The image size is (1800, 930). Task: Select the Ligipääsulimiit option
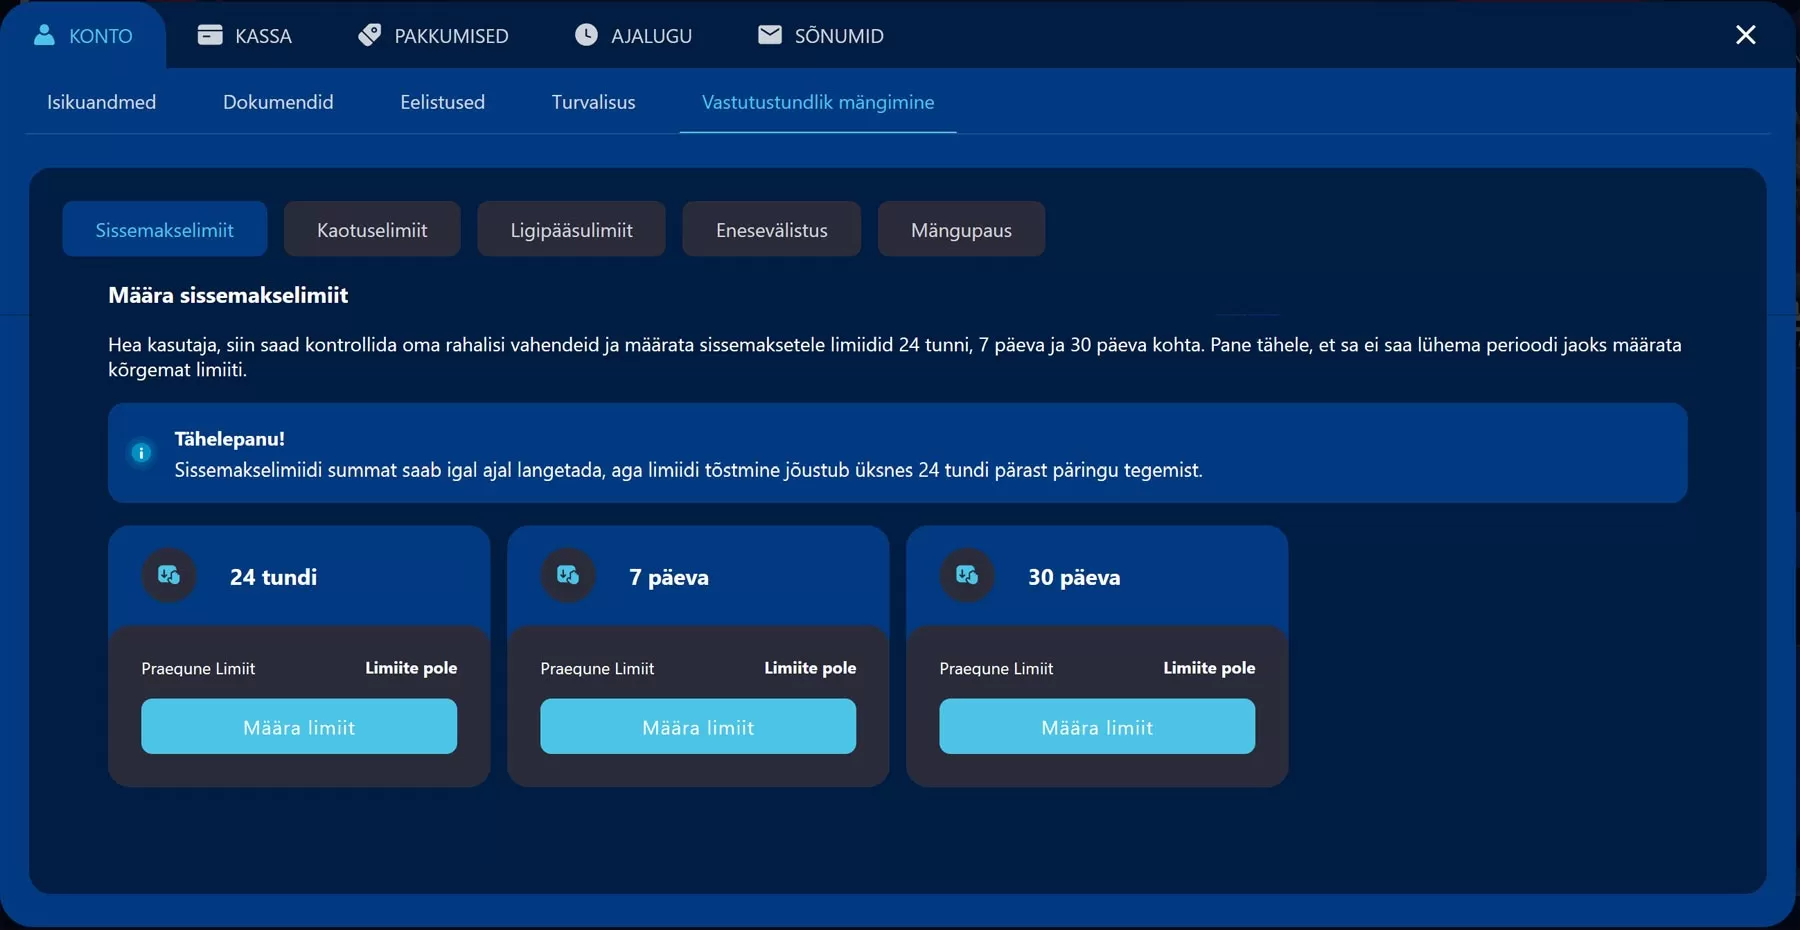(x=571, y=229)
